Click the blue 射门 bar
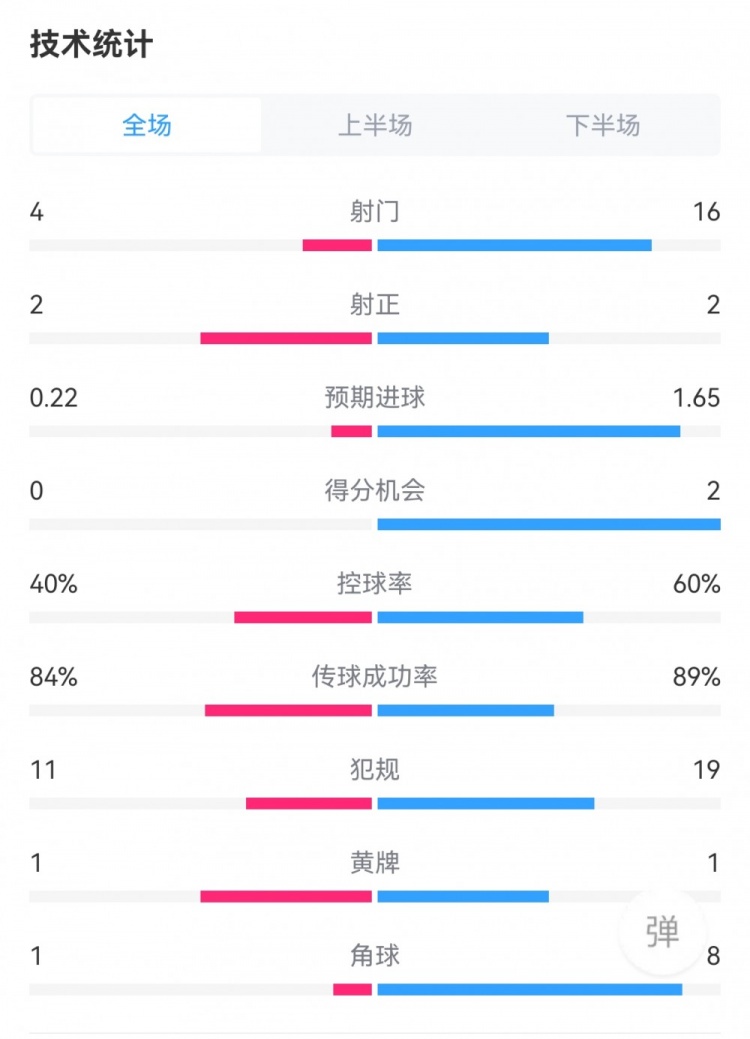Viewport: 750px width, 1039px height. (514, 245)
